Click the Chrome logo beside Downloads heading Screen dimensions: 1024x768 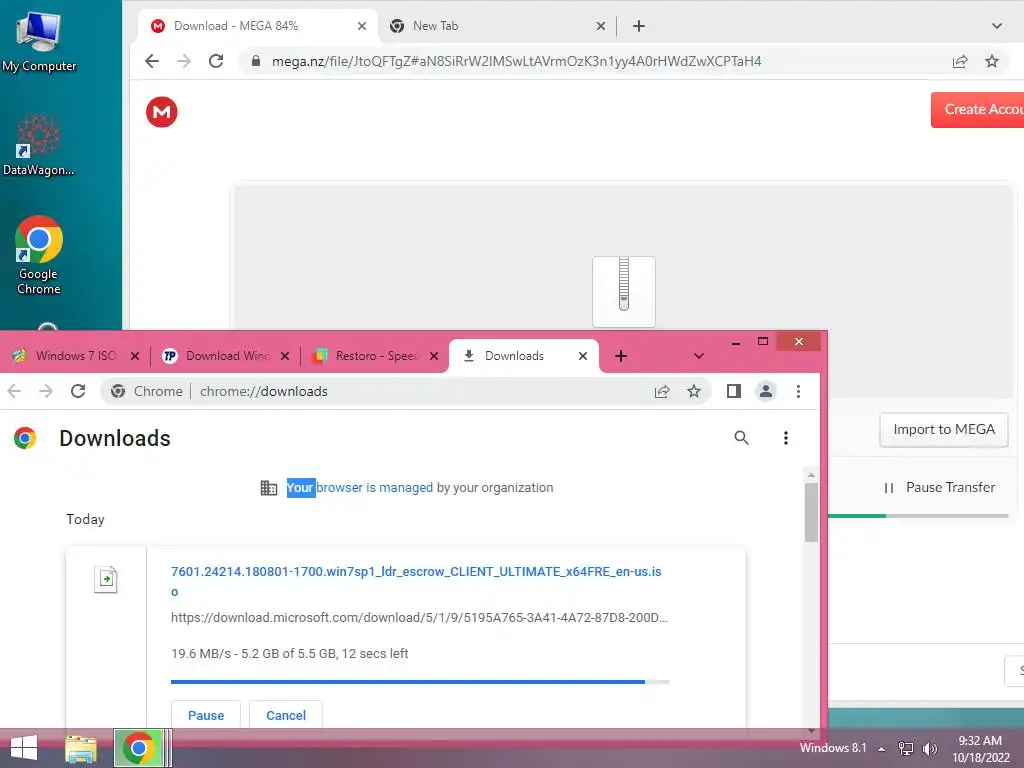[25, 438]
